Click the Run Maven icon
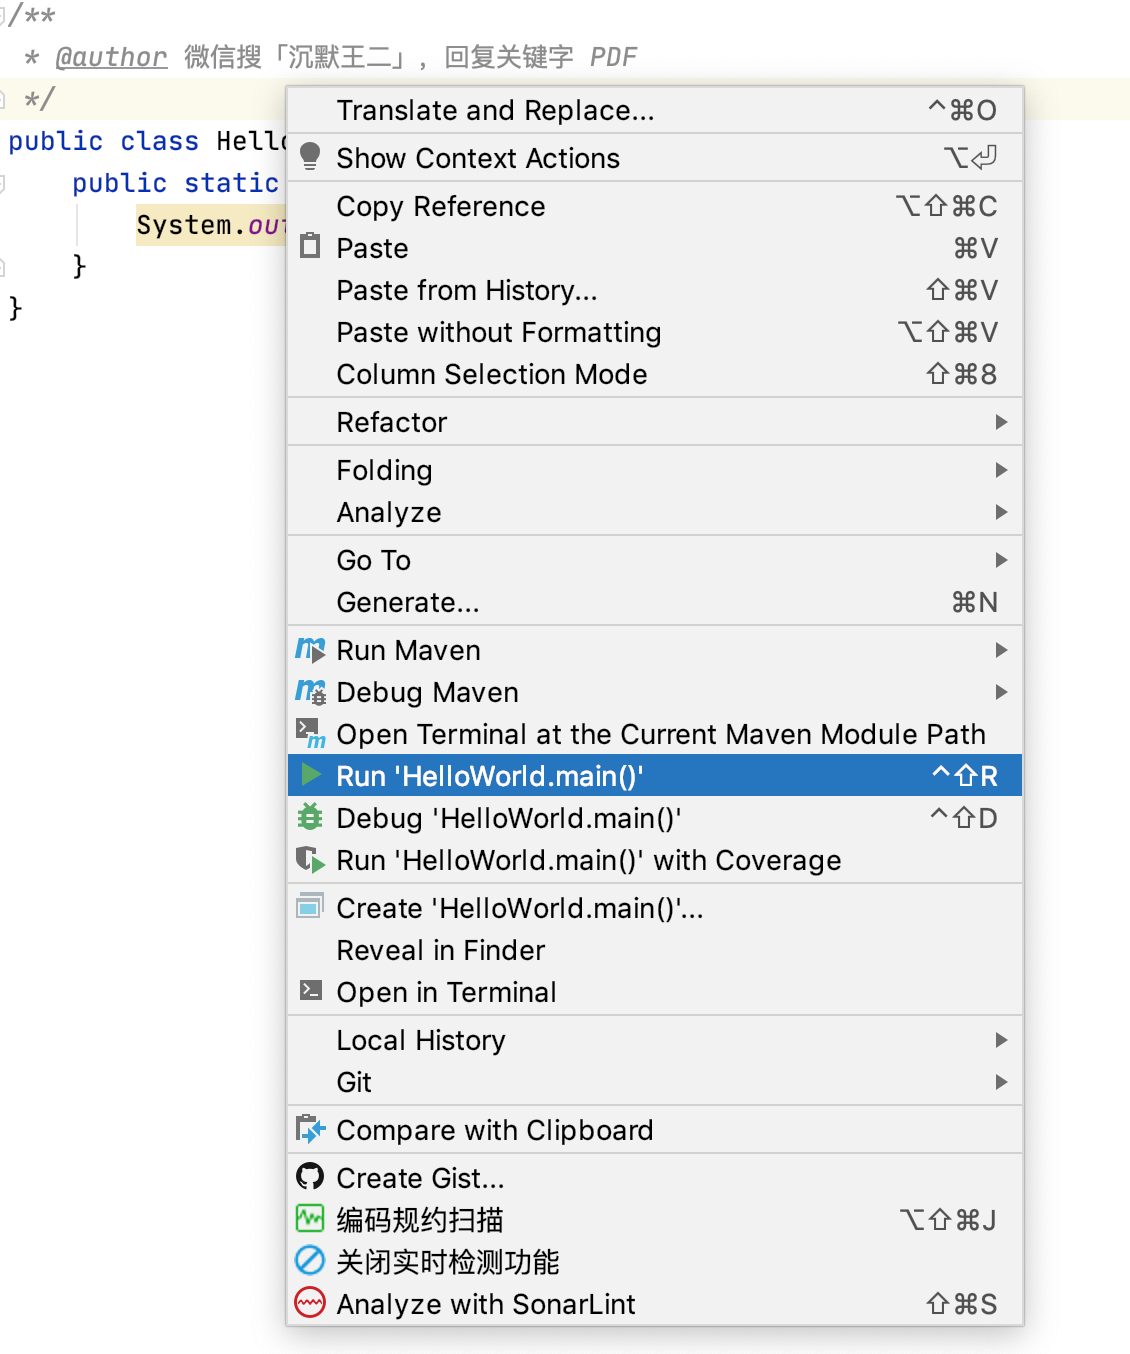The width and height of the screenshot is (1130, 1354). click(x=310, y=650)
